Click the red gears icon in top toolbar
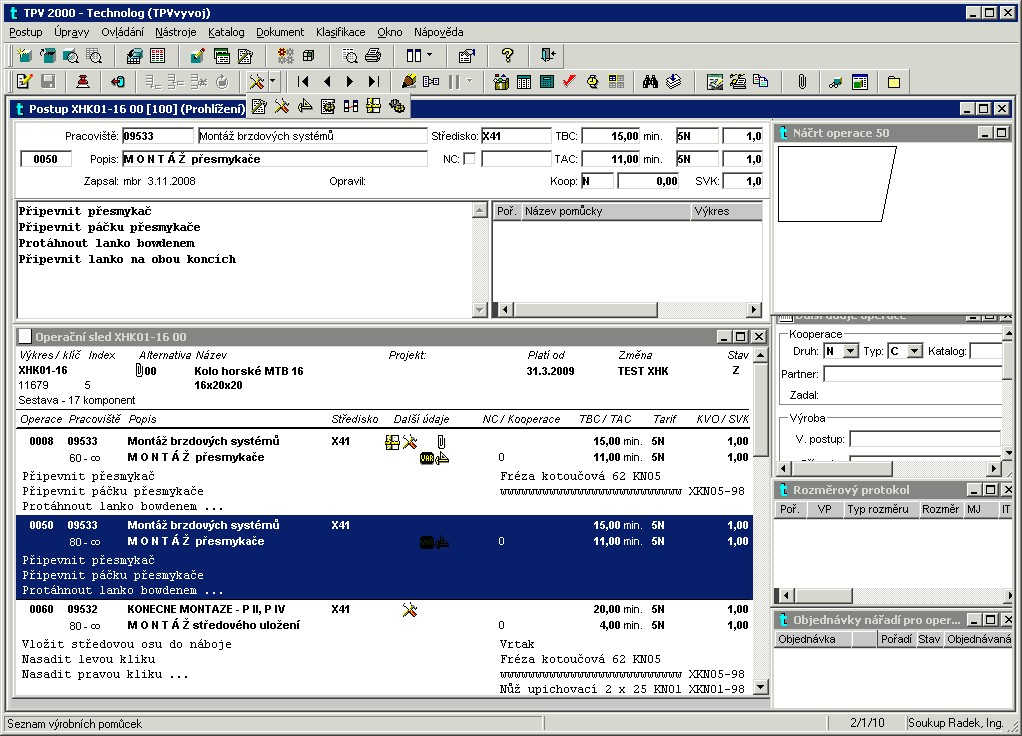 285,56
